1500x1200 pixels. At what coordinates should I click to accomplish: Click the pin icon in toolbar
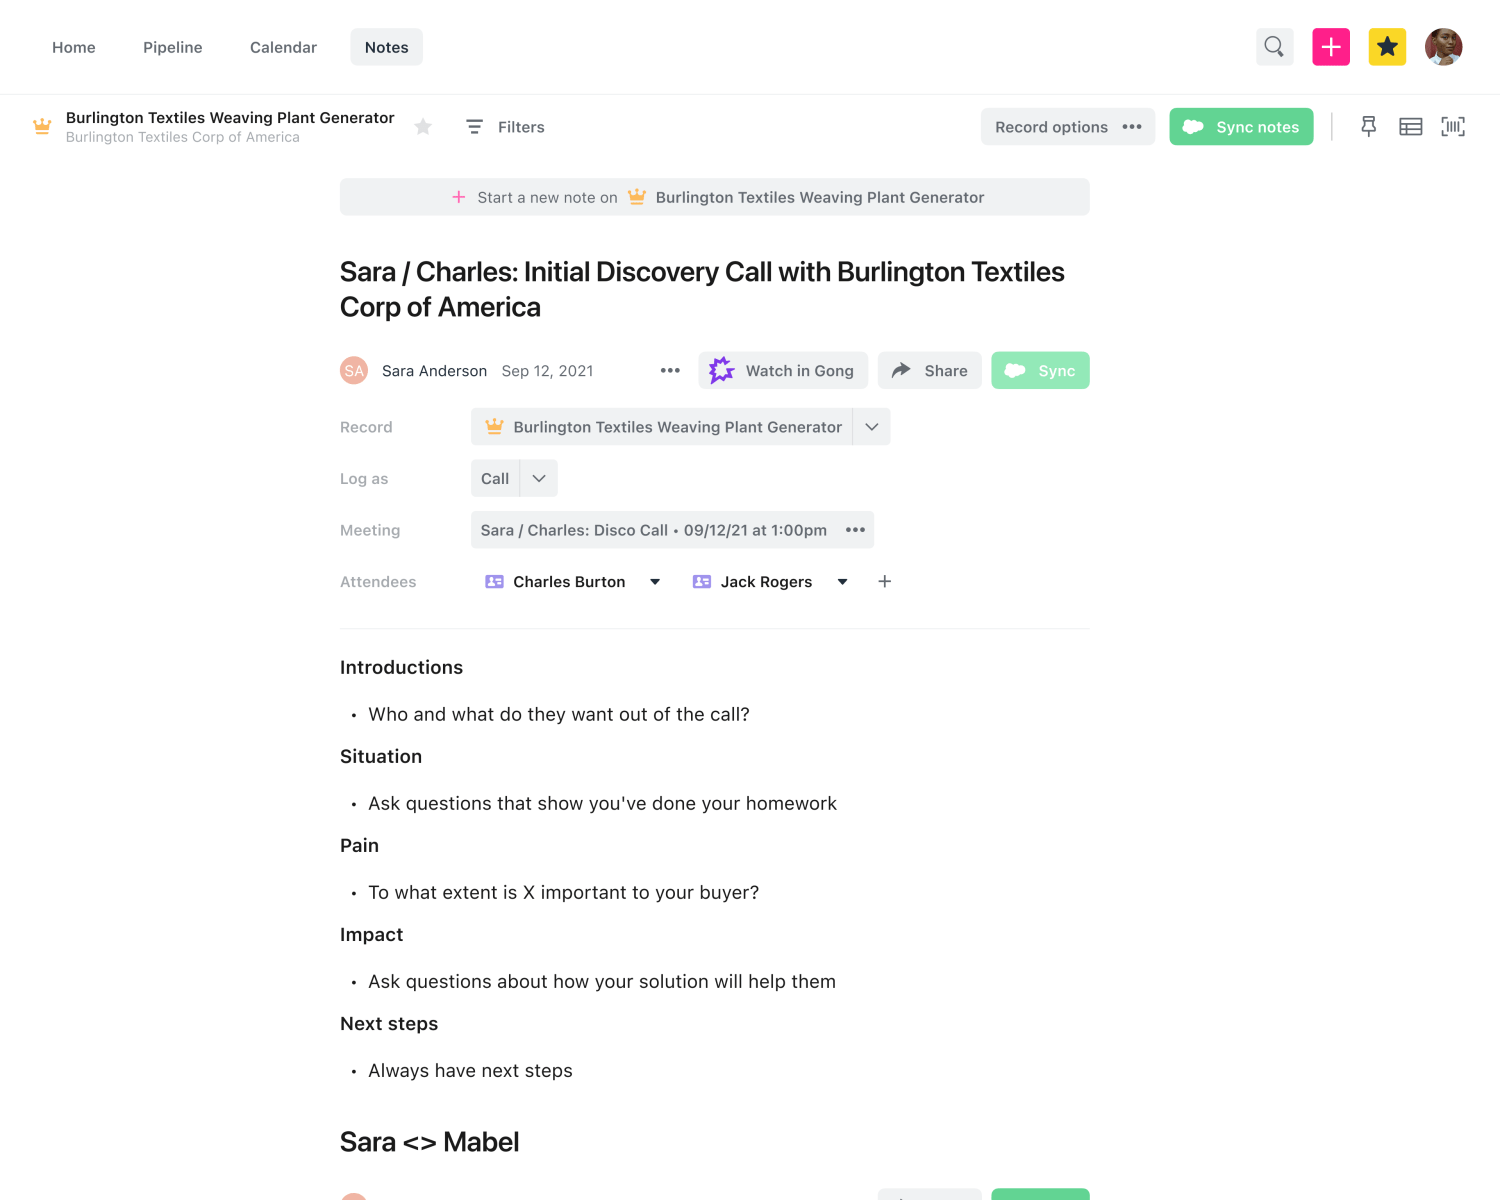tap(1369, 126)
